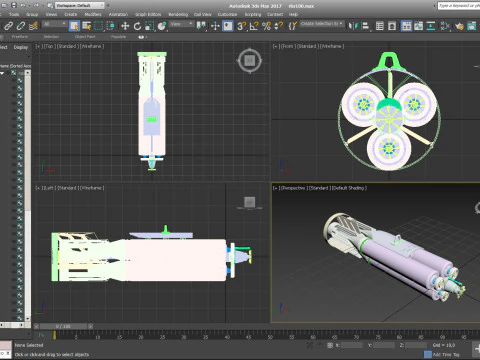Image resolution: width=480 pixels, height=360 pixels.
Task: Open the Tools menu
Action: 14,15
